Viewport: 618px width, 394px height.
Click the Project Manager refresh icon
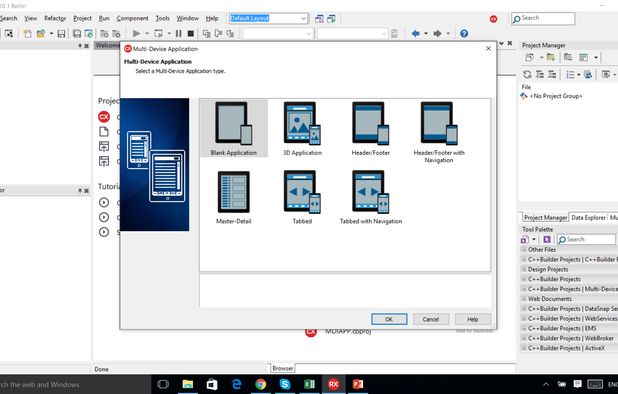coord(527,74)
